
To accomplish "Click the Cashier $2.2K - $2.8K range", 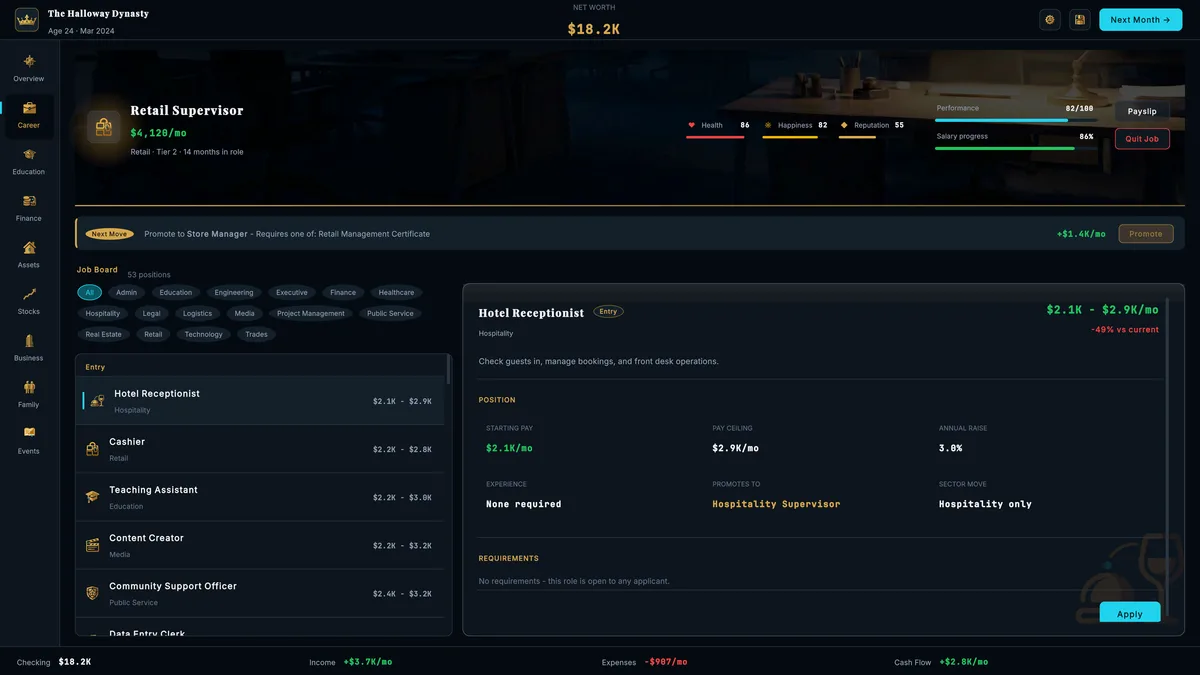I will click(x=402, y=449).
